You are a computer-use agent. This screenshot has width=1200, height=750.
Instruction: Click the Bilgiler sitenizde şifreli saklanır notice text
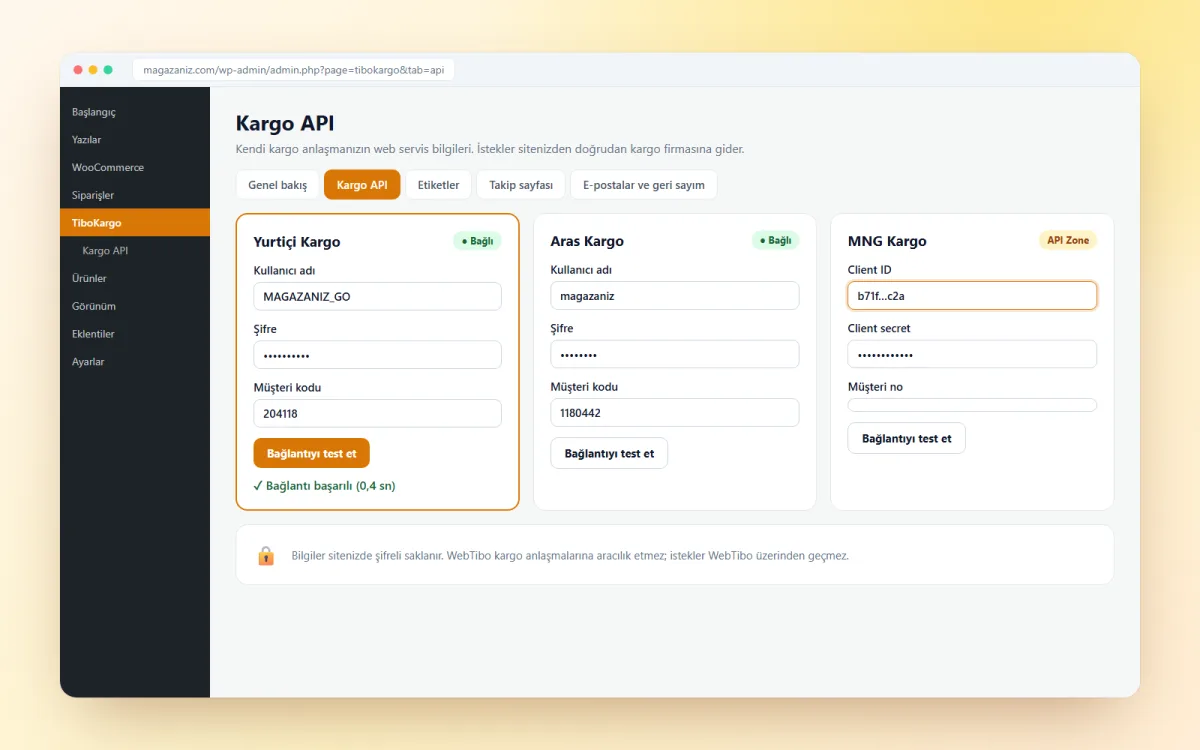[570, 555]
